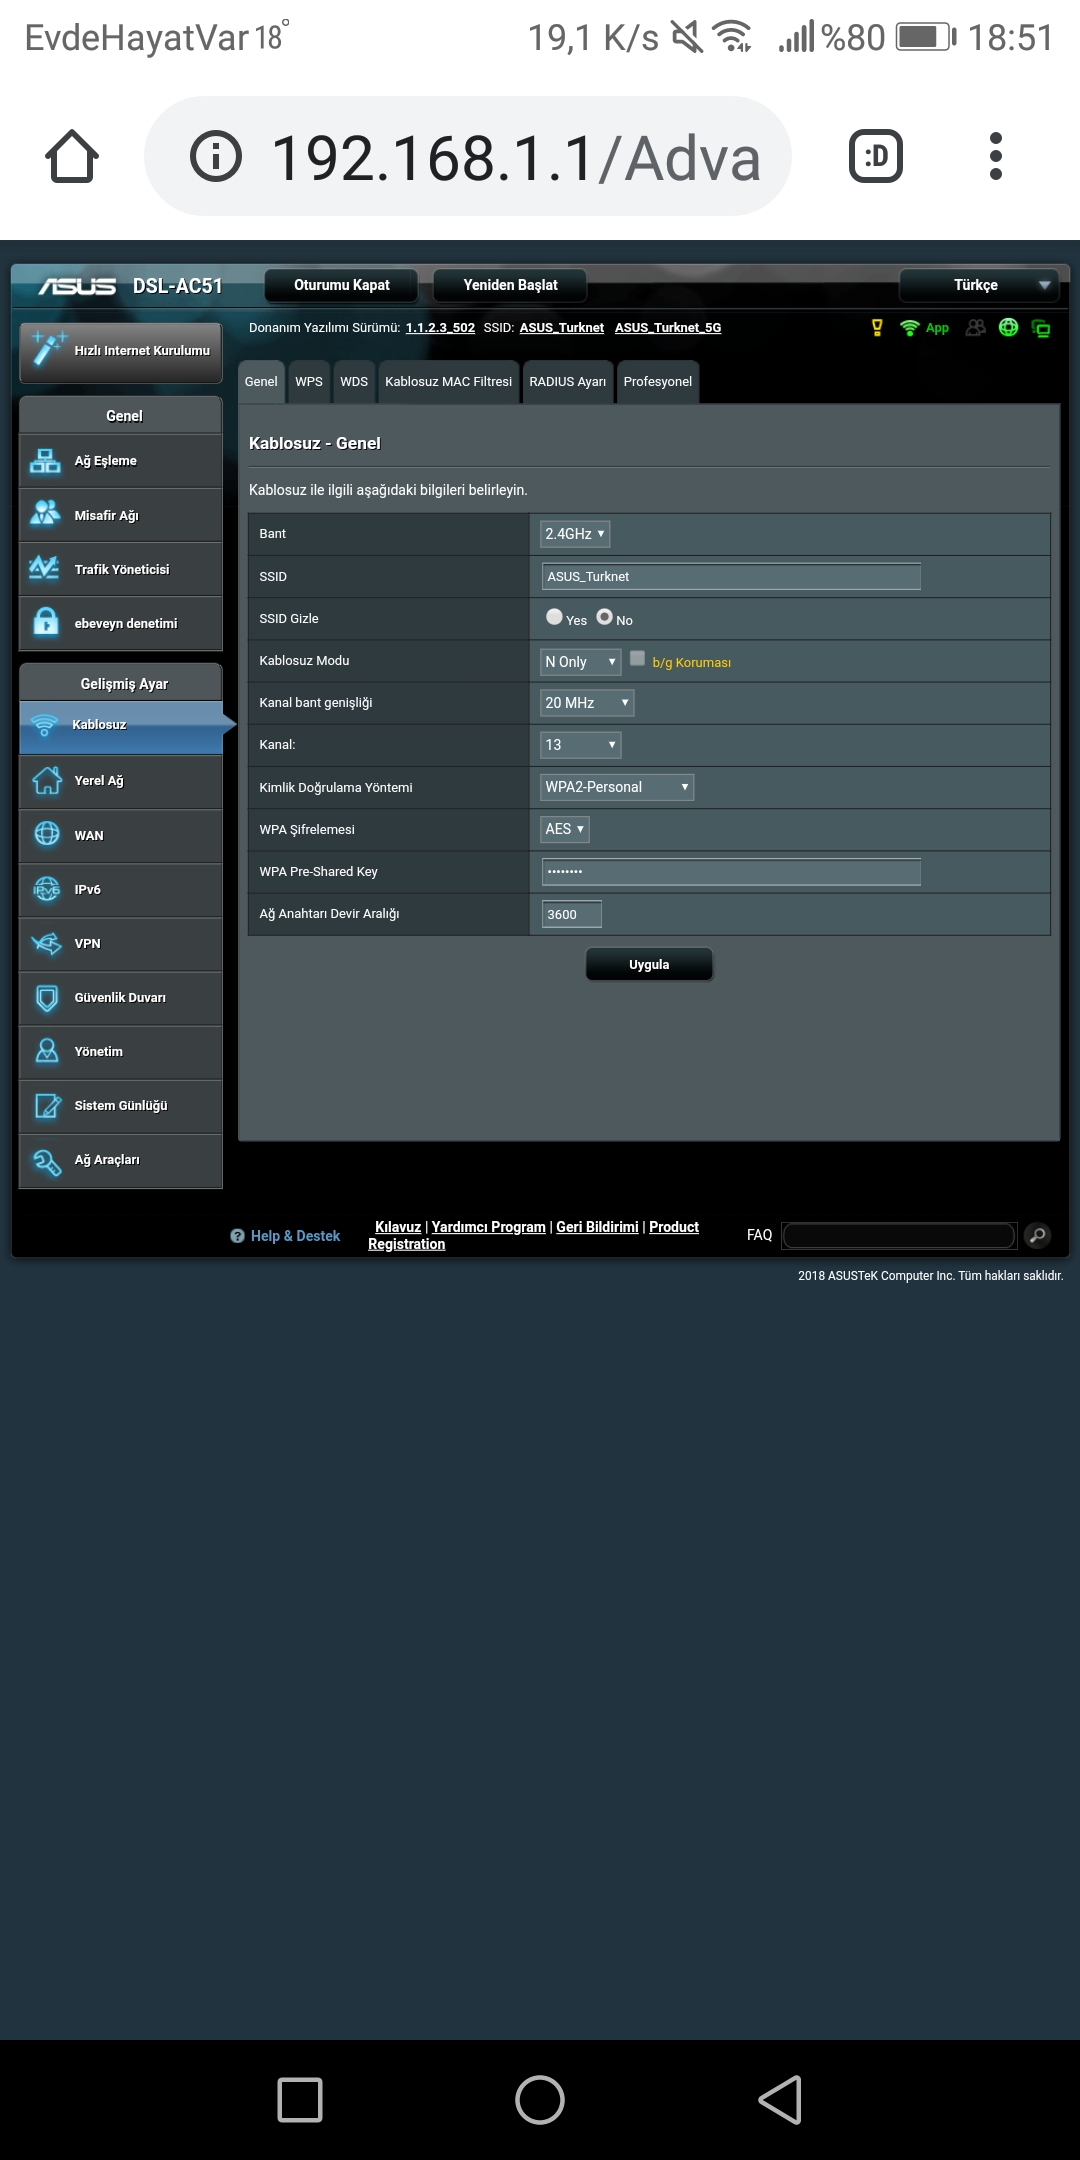Open the Türkçe language dropdown
The image size is (1080, 2160).
point(980,285)
